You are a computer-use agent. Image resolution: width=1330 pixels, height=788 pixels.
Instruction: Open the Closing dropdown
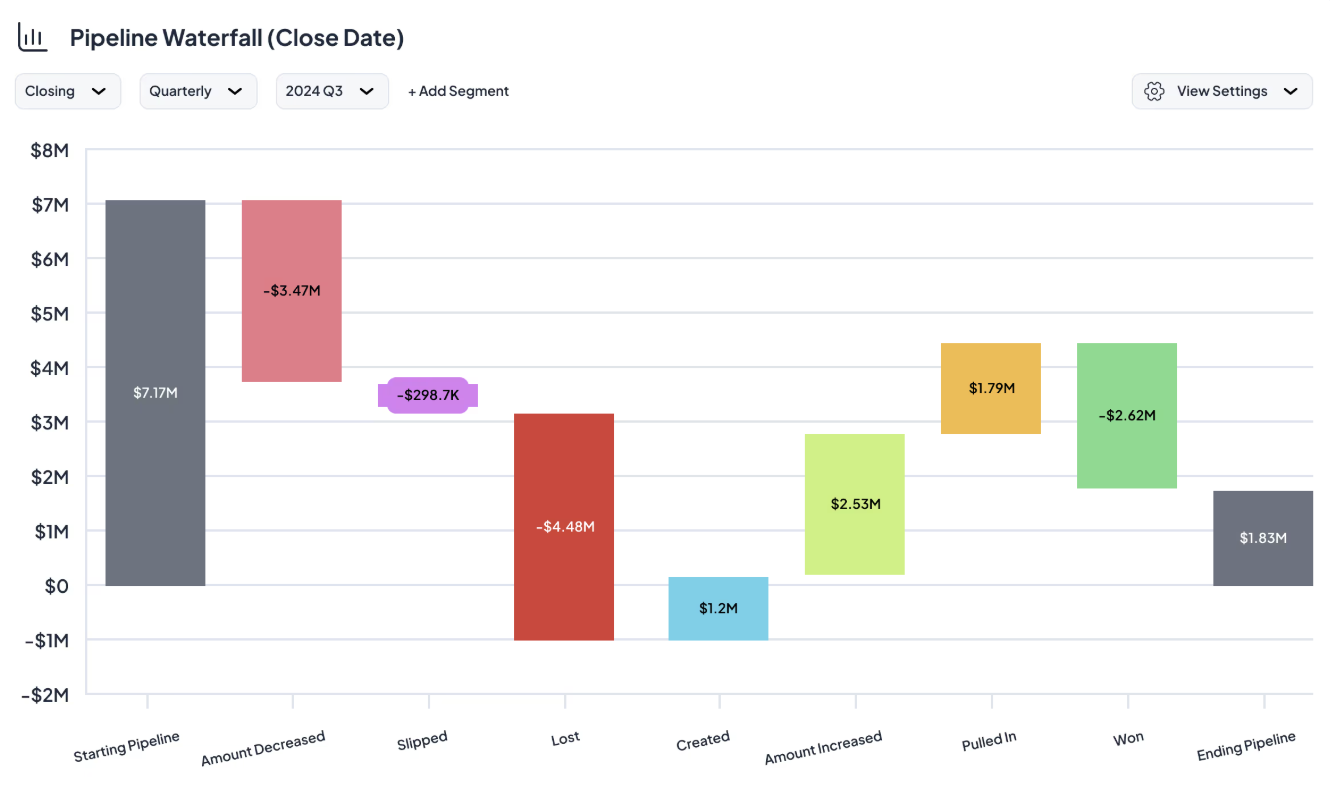[x=67, y=90]
